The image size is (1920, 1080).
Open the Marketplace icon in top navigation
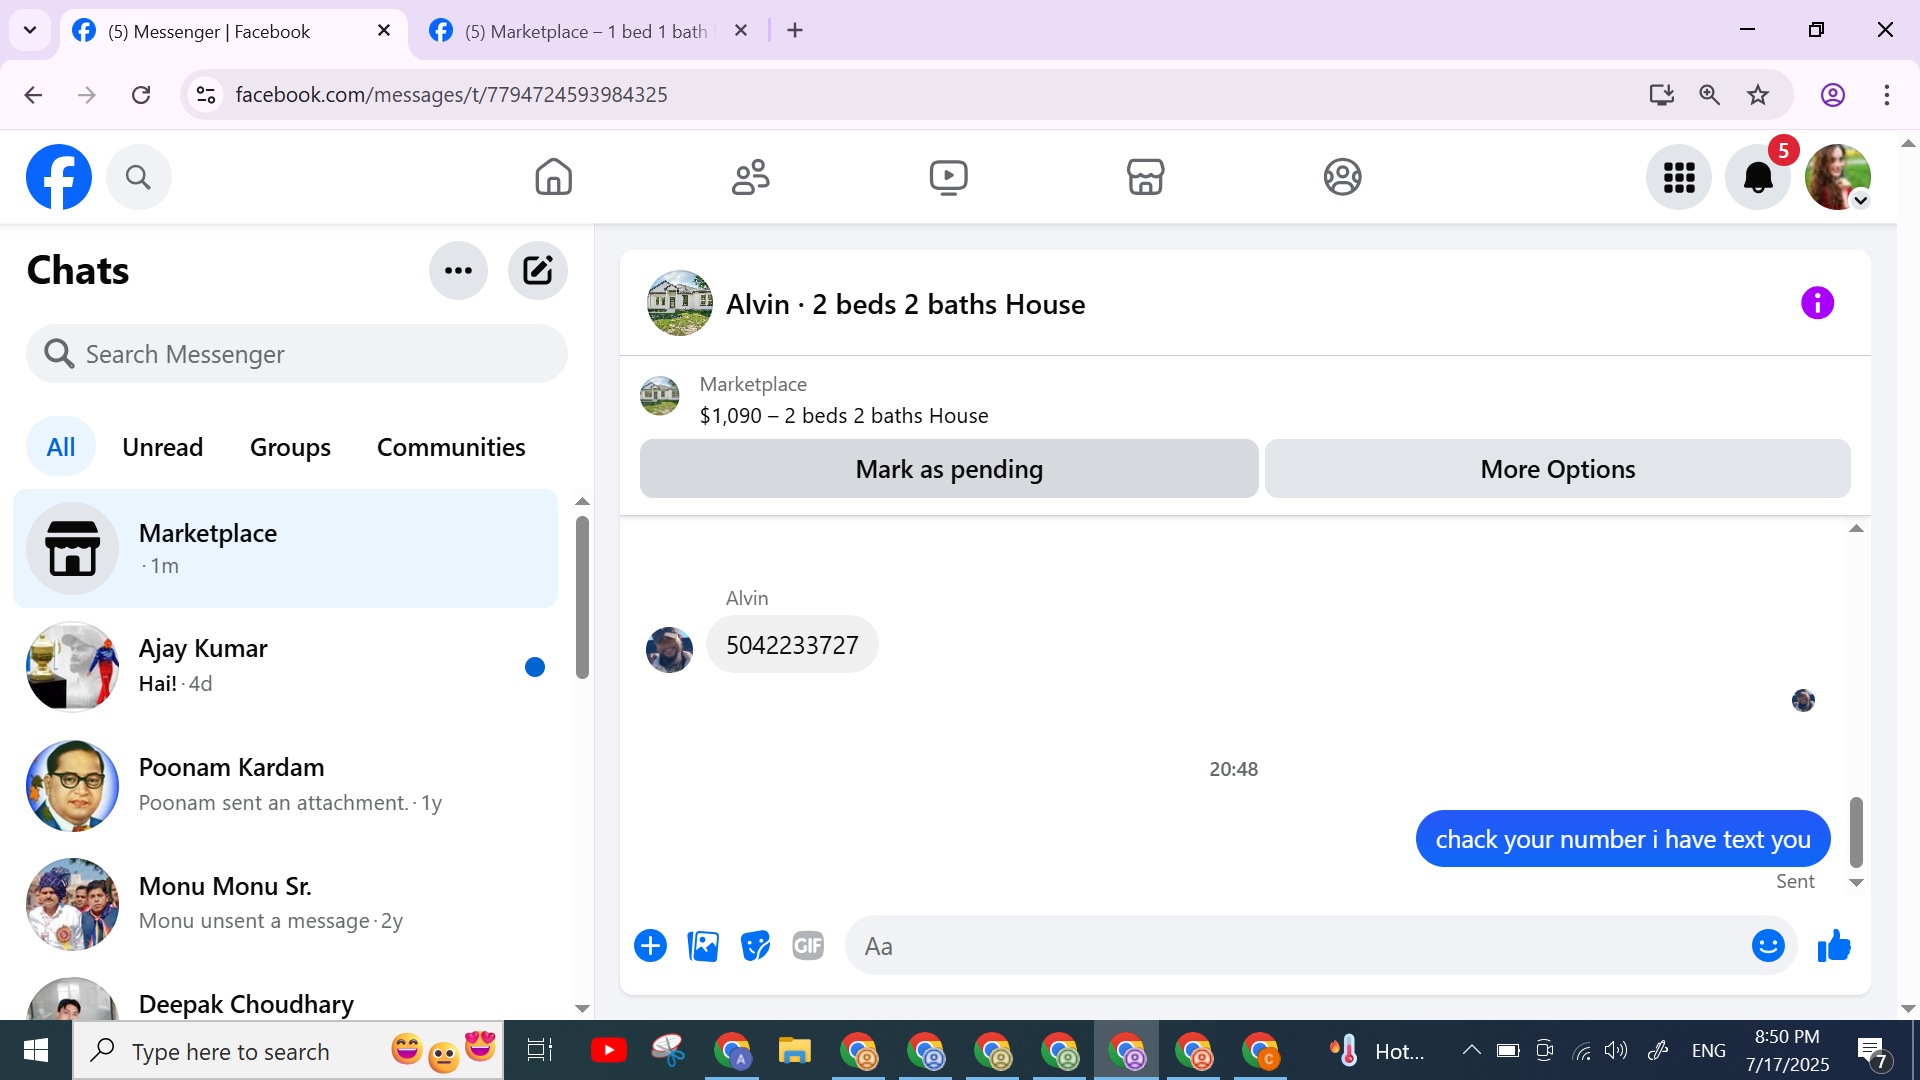click(x=1145, y=177)
